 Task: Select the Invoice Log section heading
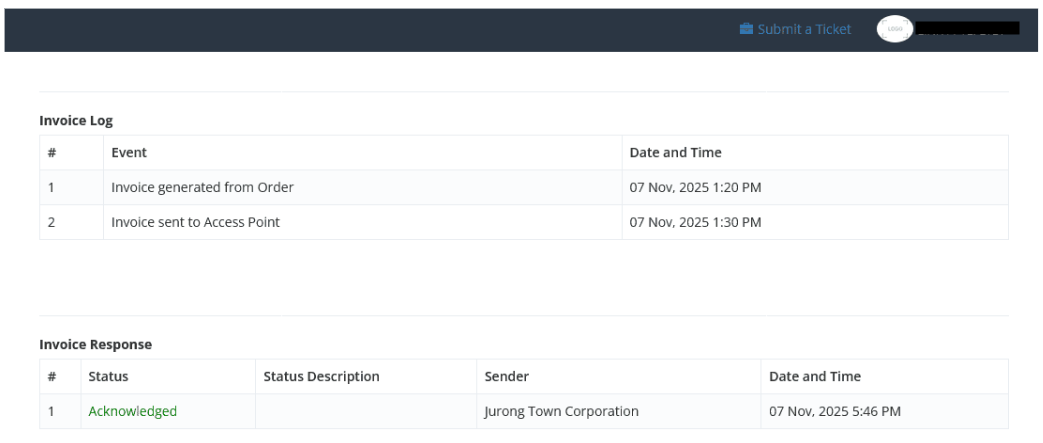pyautogui.click(x=76, y=120)
